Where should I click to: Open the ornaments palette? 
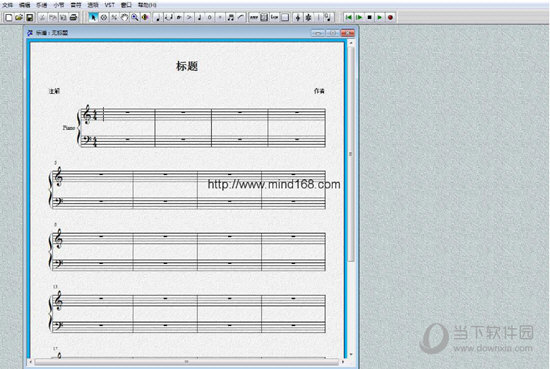(179, 17)
